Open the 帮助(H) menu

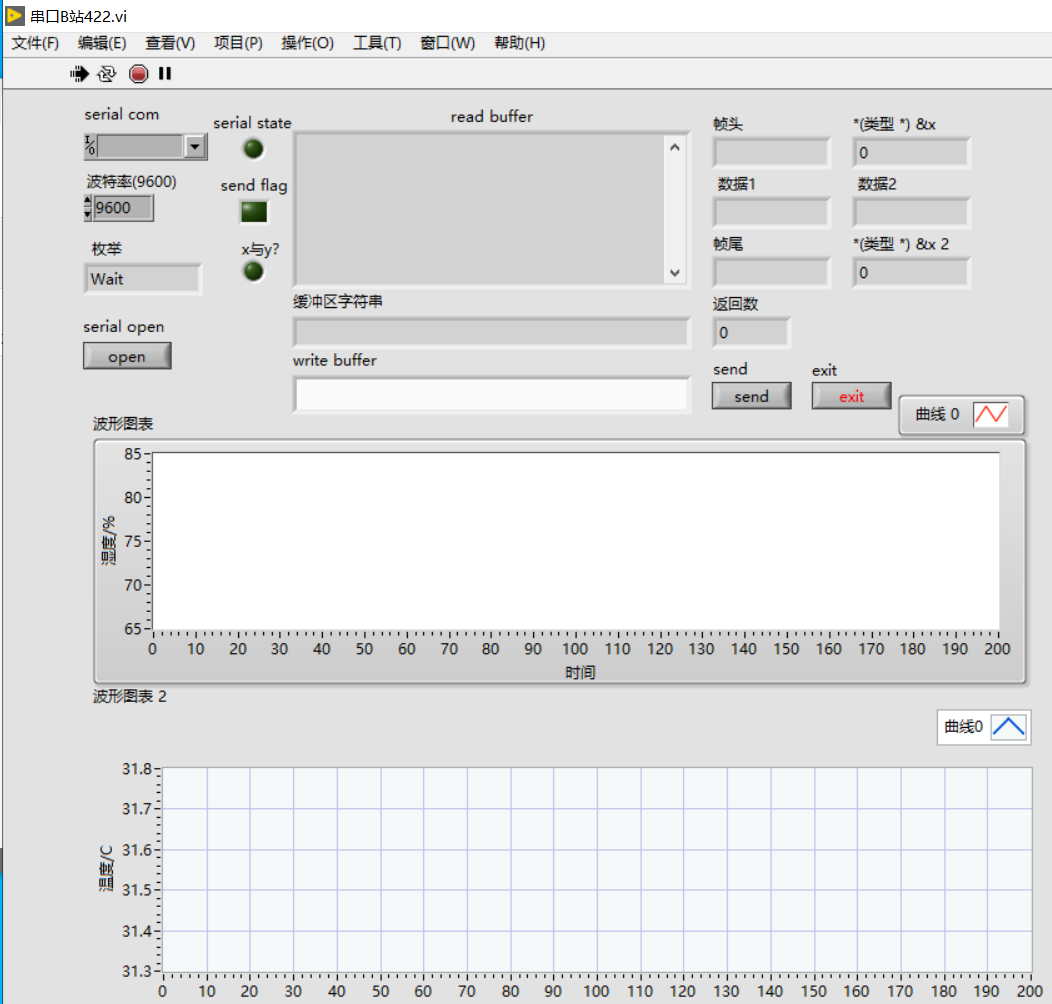tap(519, 43)
